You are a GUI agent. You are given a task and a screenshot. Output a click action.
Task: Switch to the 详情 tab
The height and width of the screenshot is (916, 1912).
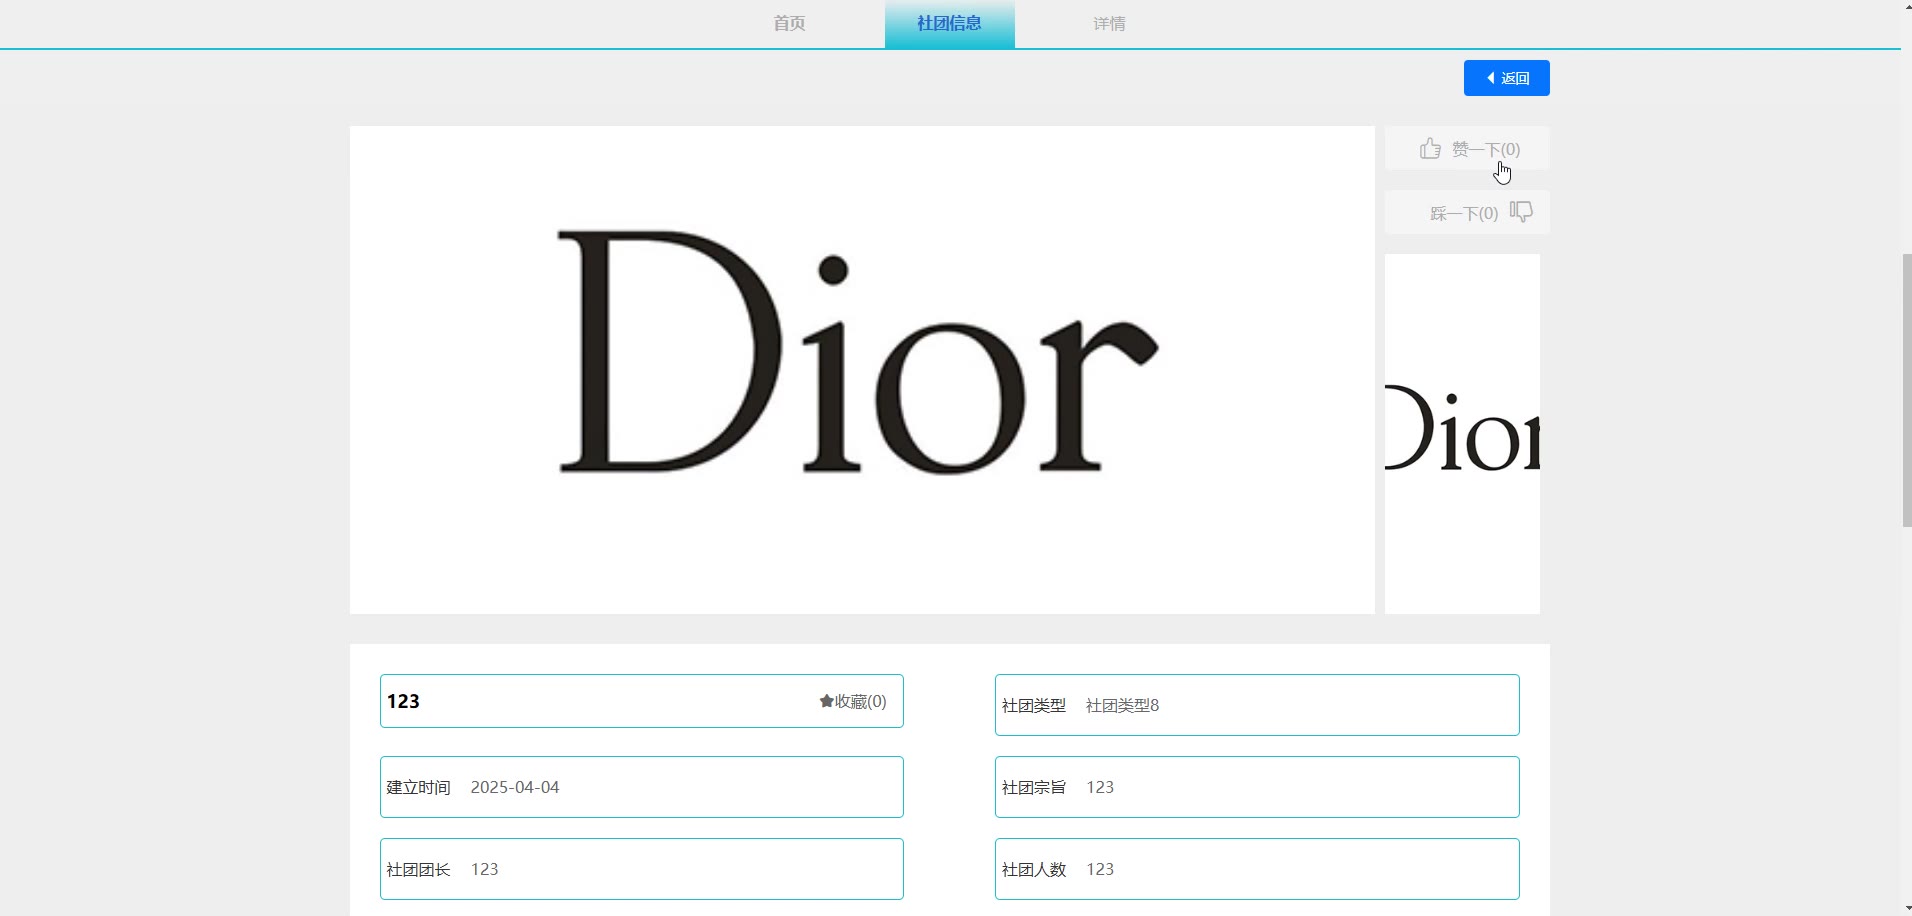(x=1109, y=23)
